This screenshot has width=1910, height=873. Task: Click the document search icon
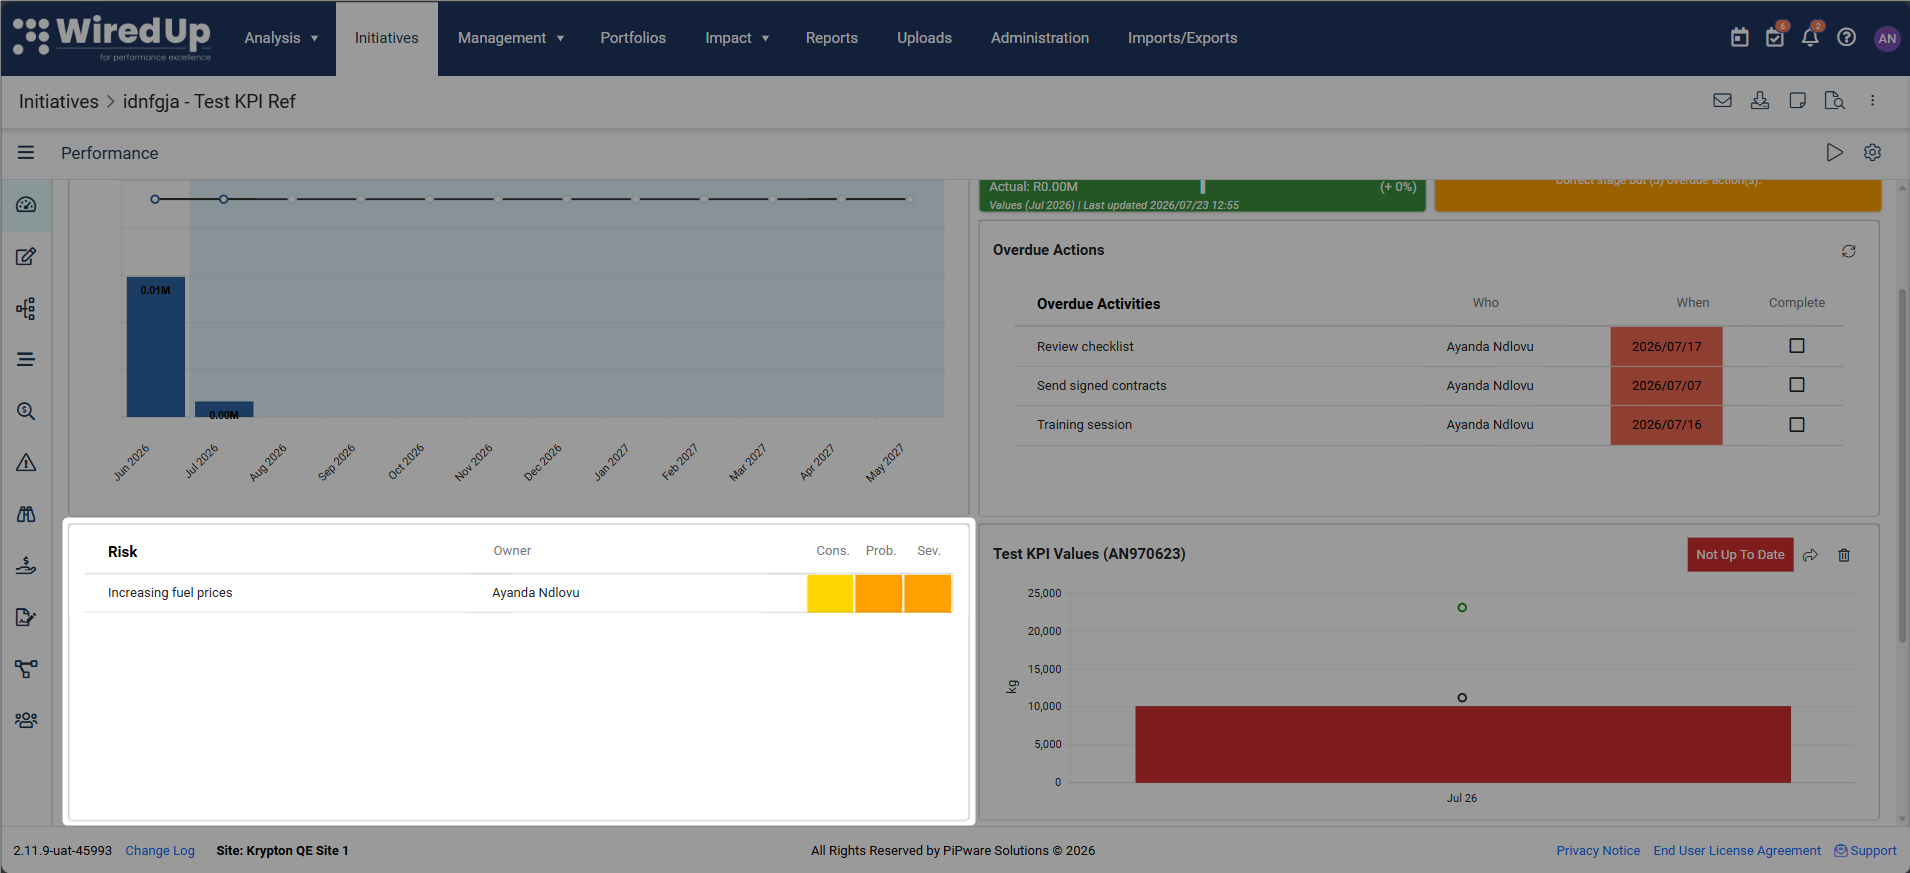pyautogui.click(x=1834, y=101)
